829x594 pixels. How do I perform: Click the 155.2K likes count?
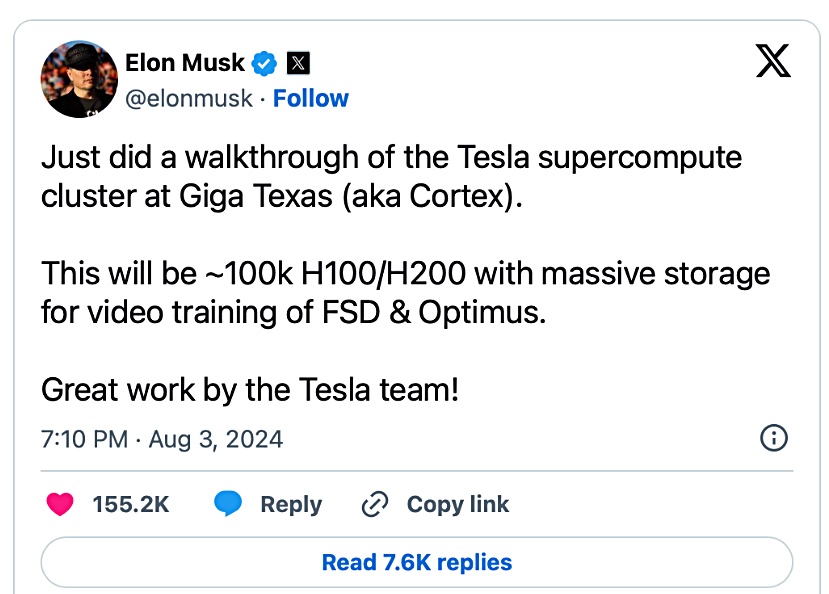(x=131, y=504)
